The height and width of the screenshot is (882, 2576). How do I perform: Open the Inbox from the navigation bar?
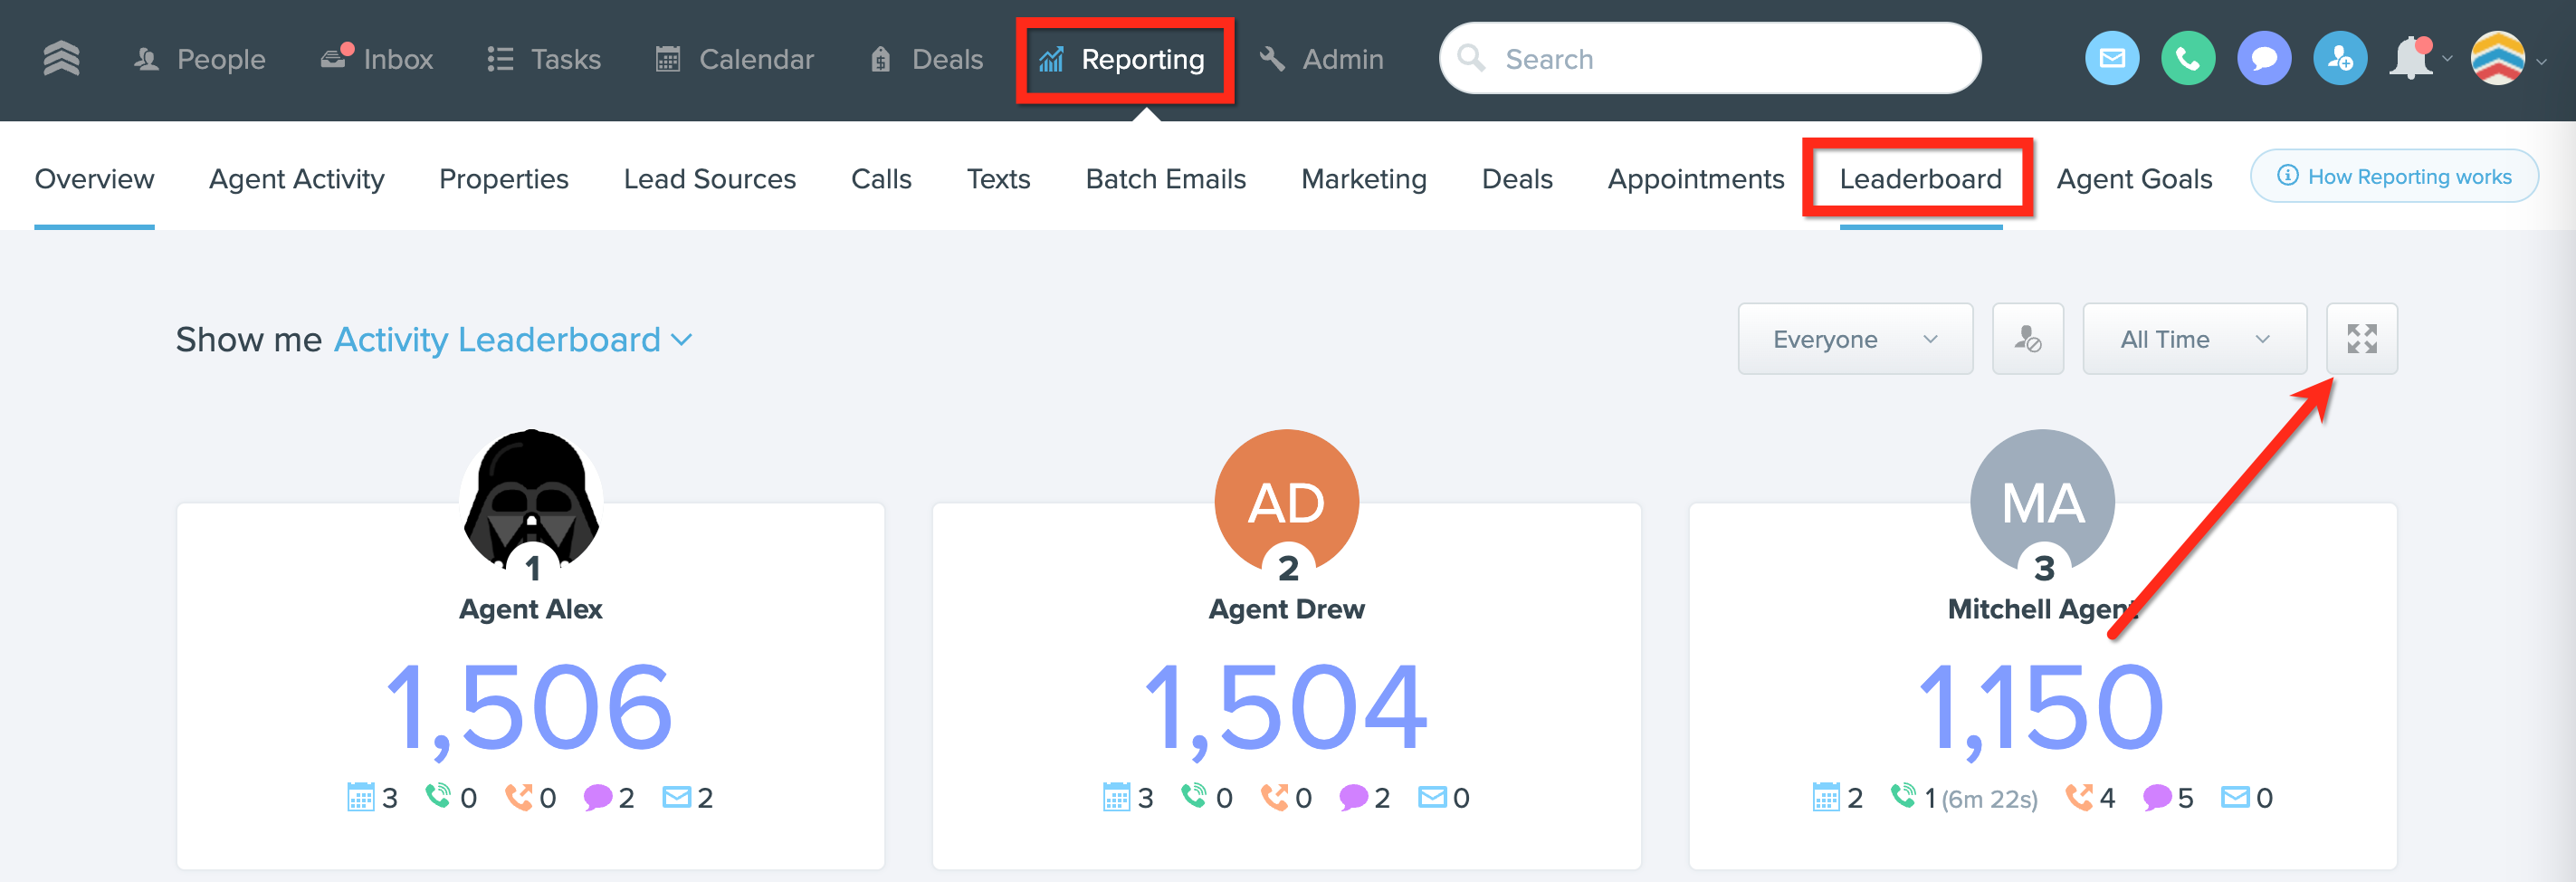[377, 59]
